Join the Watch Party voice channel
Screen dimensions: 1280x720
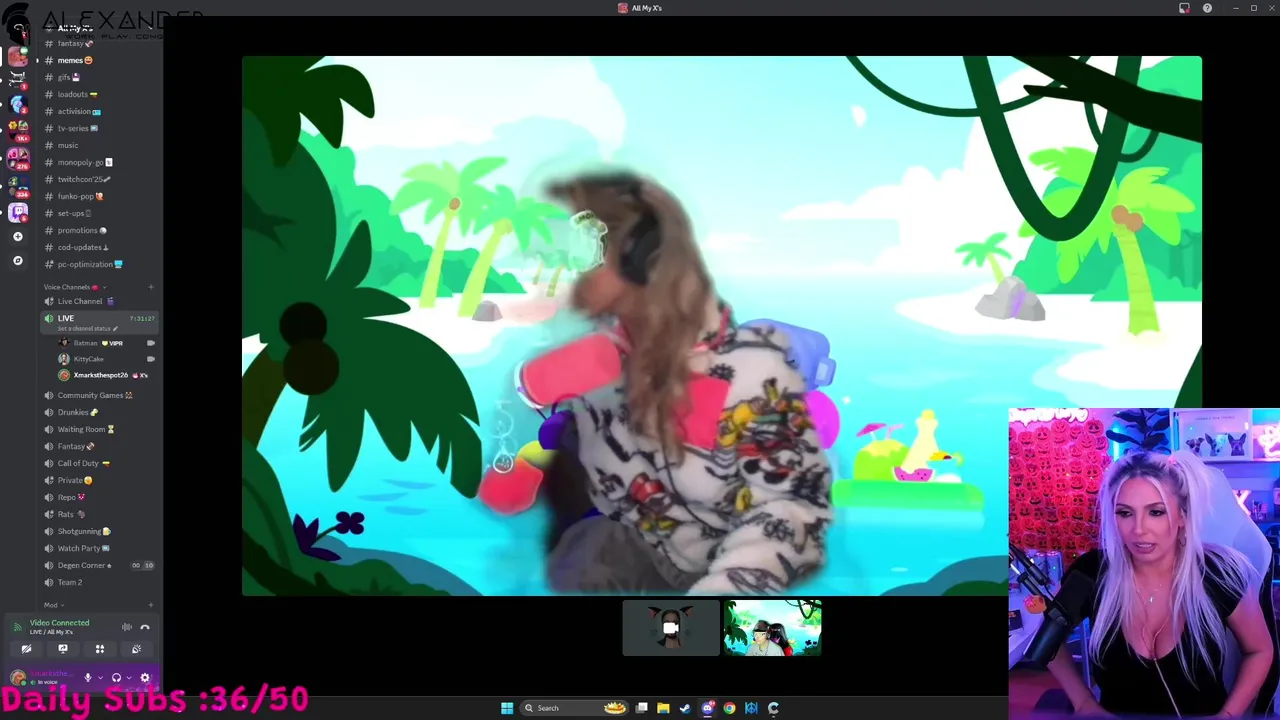[x=98, y=548]
